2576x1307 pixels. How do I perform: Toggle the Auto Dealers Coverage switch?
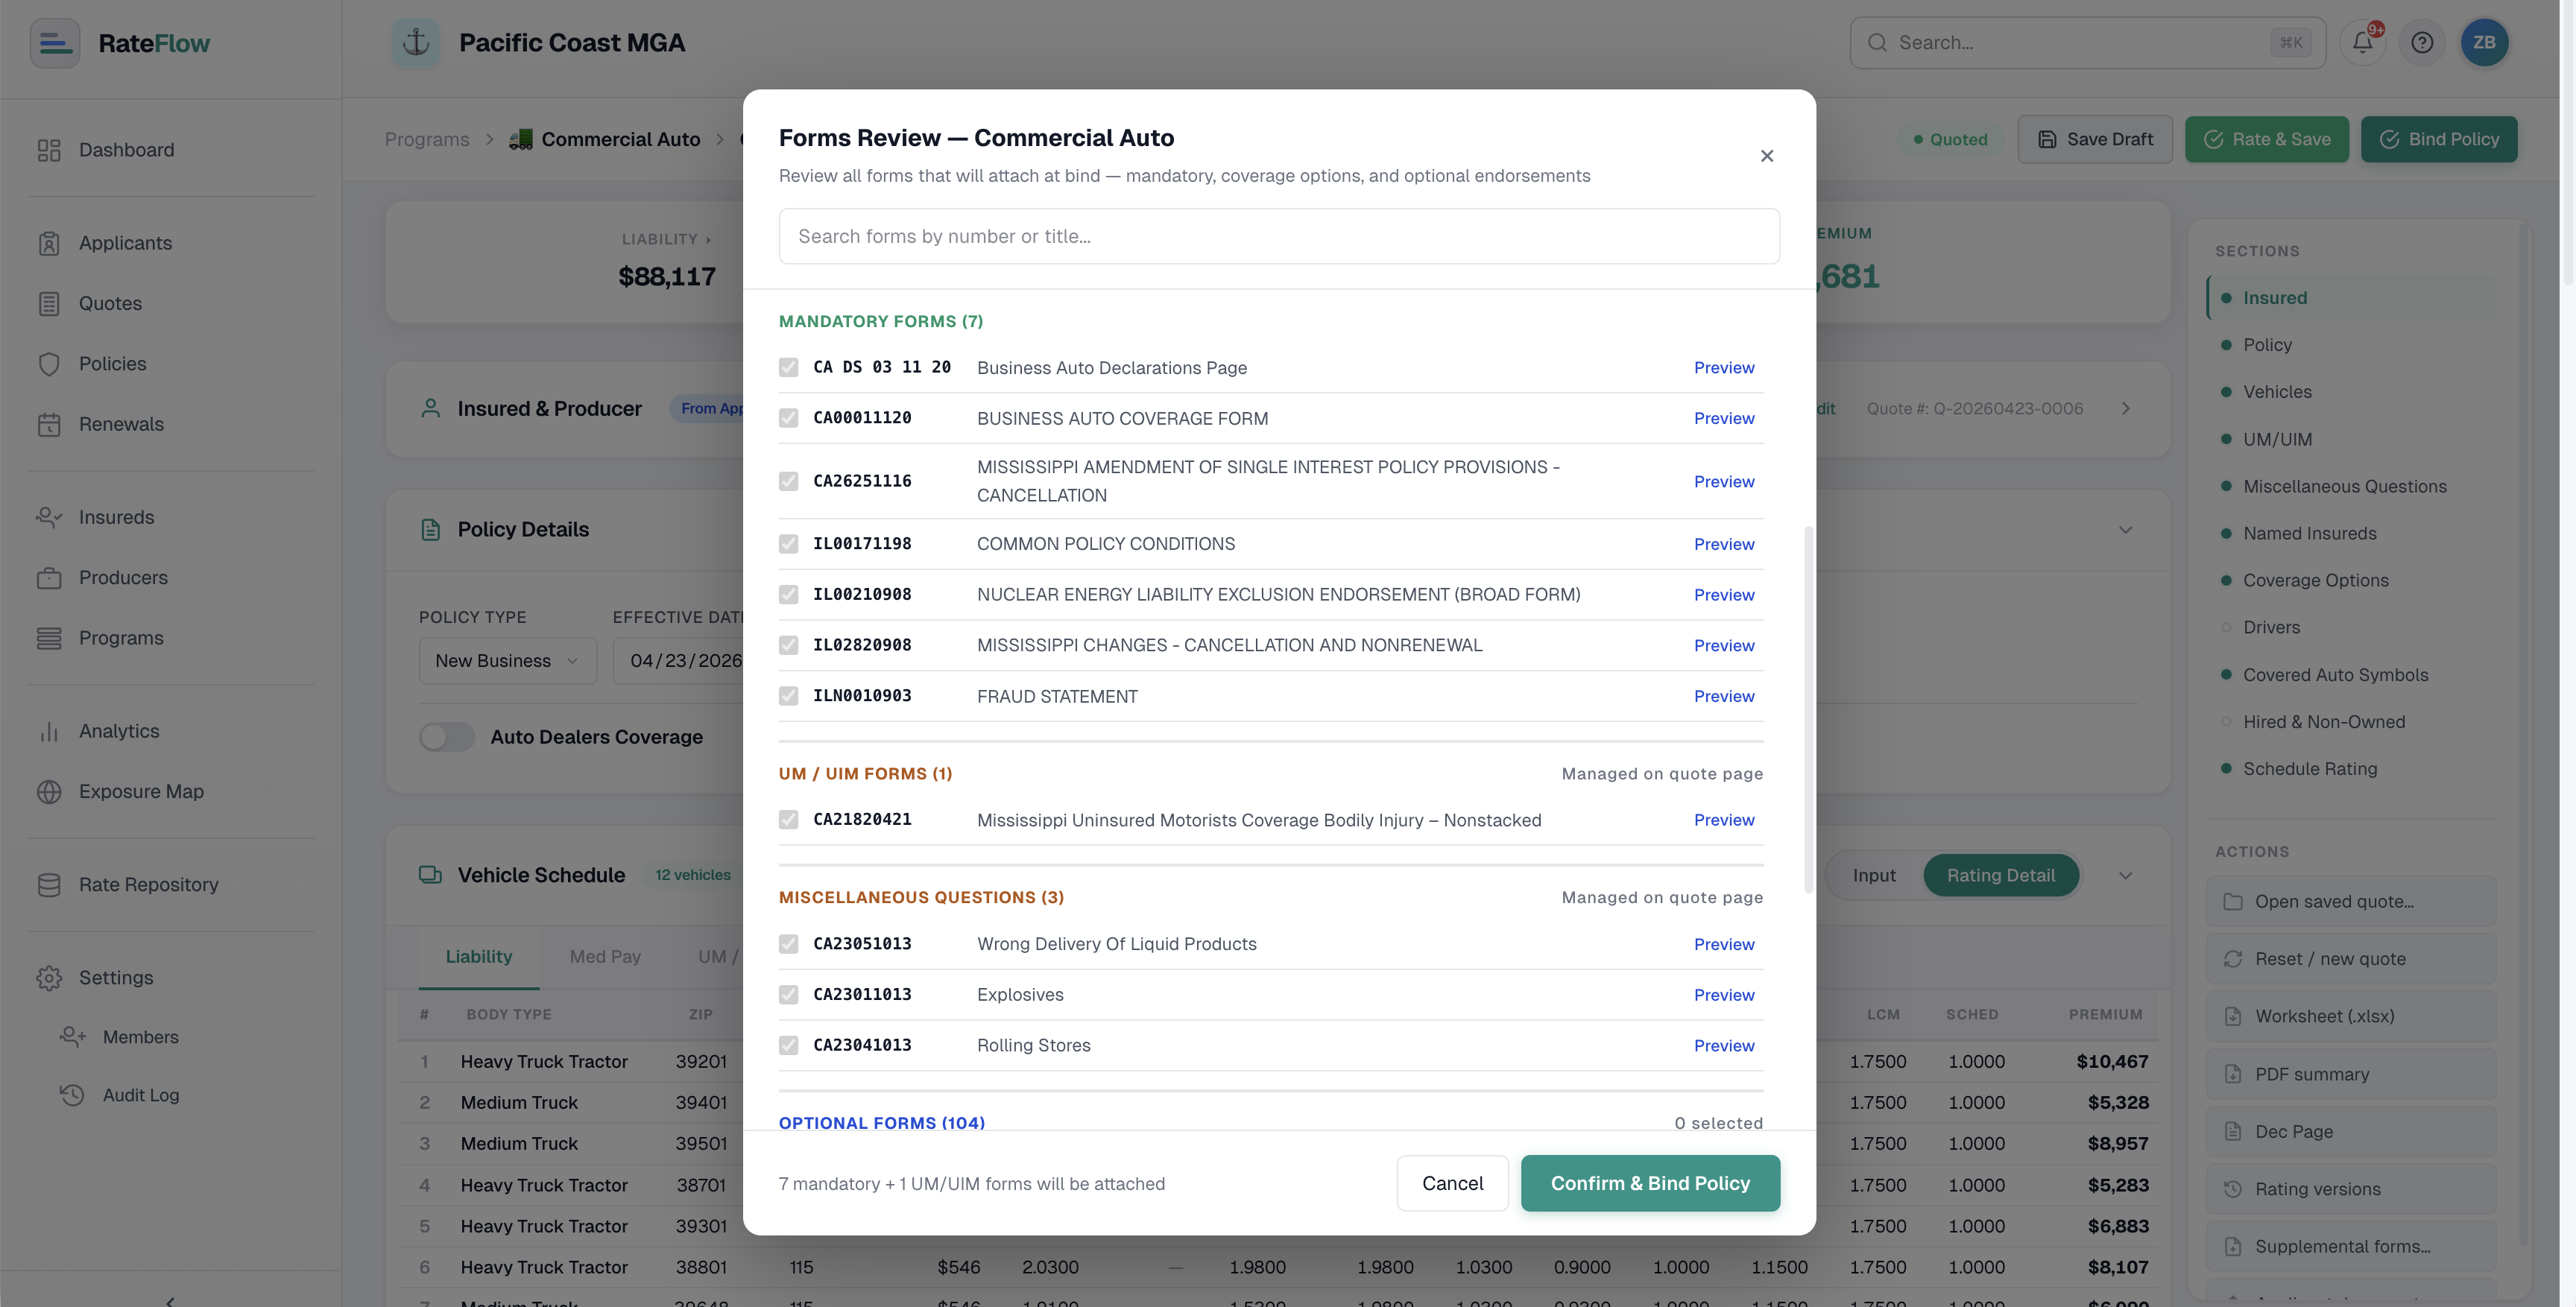tap(447, 737)
